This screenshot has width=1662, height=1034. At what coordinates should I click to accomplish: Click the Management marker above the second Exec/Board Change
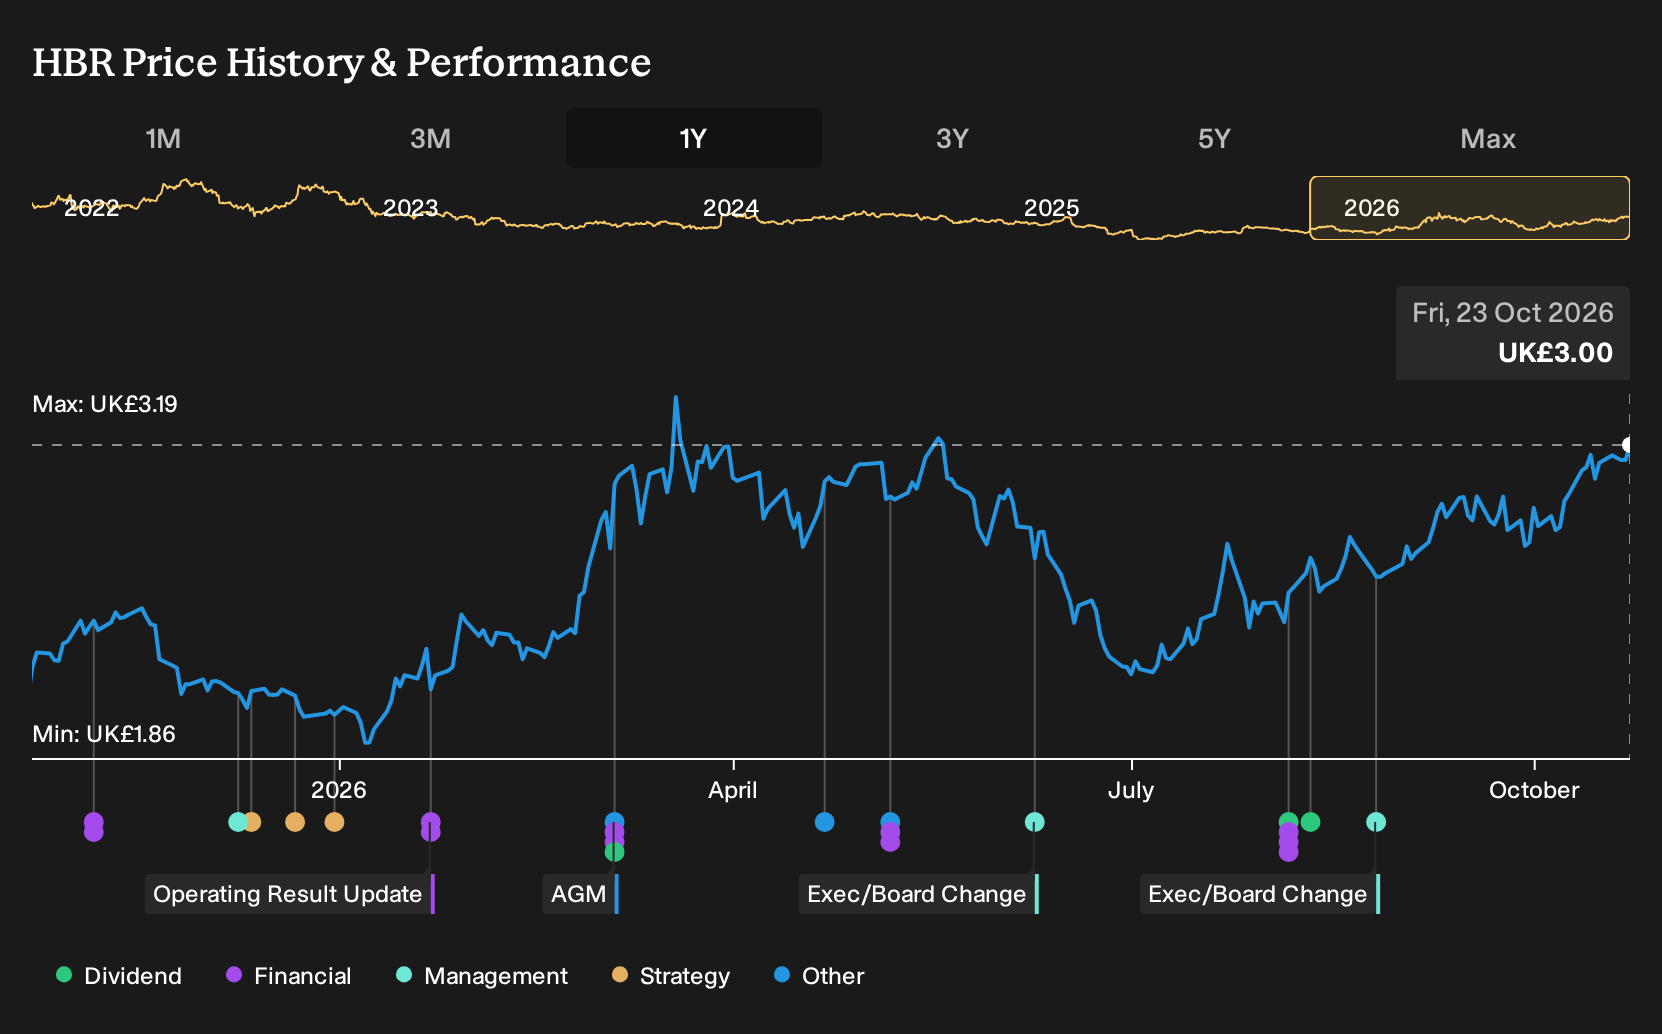(x=1377, y=822)
